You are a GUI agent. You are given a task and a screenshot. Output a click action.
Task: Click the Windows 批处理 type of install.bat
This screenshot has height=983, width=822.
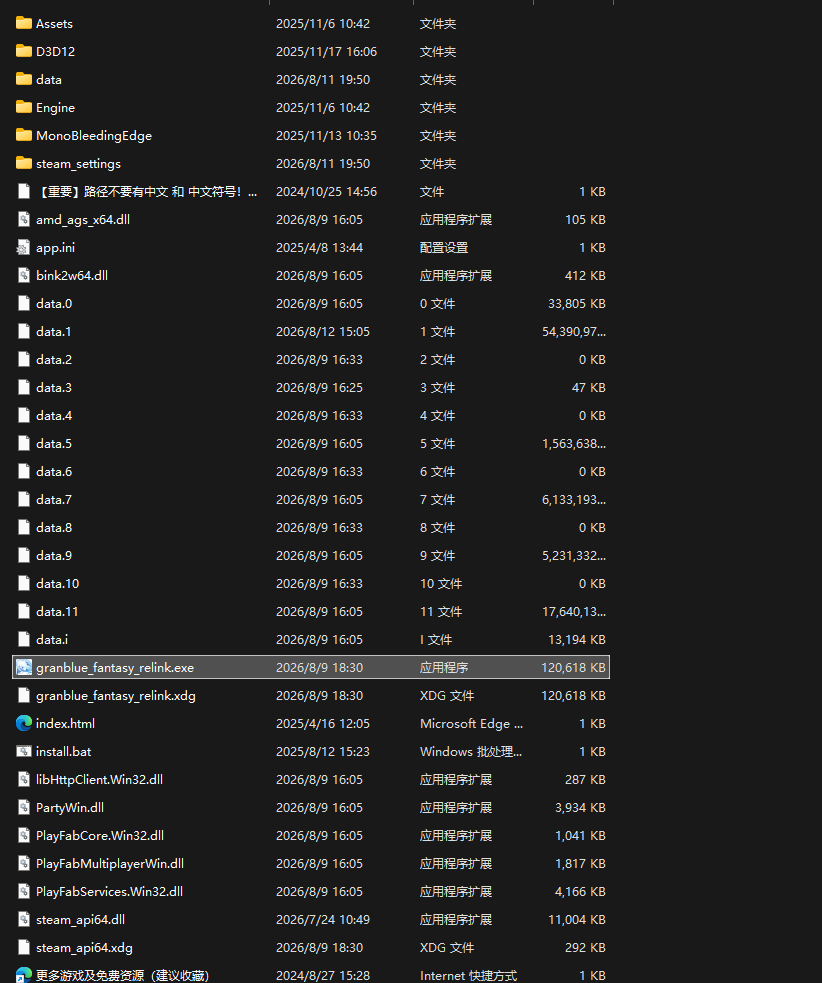471,752
